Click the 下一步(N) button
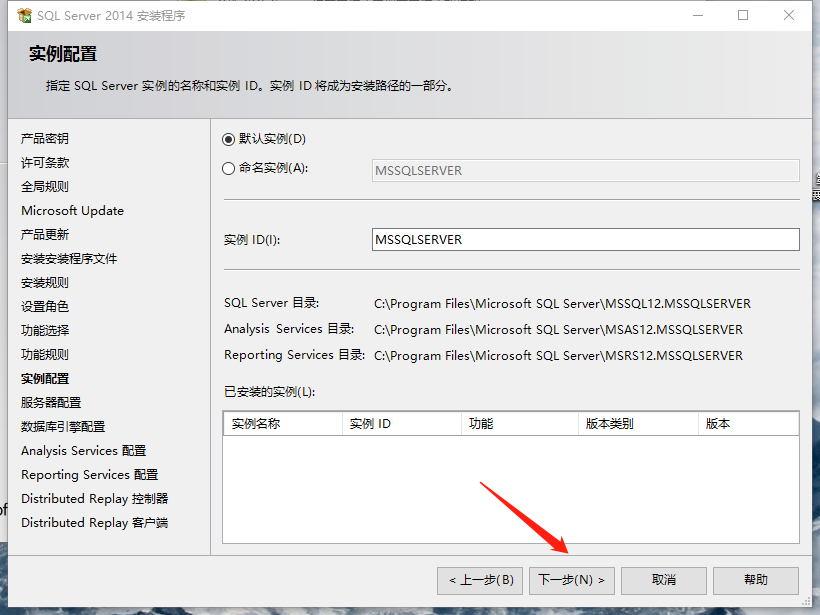This screenshot has width=820, height=615. click(x=572, y=580)
